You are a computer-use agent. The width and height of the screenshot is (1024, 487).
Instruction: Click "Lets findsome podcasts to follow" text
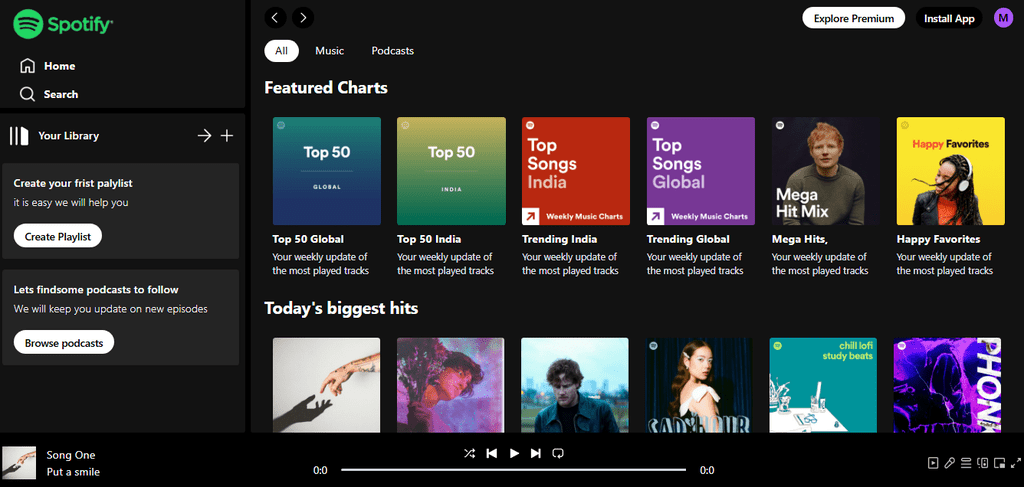tap(96, 290)
